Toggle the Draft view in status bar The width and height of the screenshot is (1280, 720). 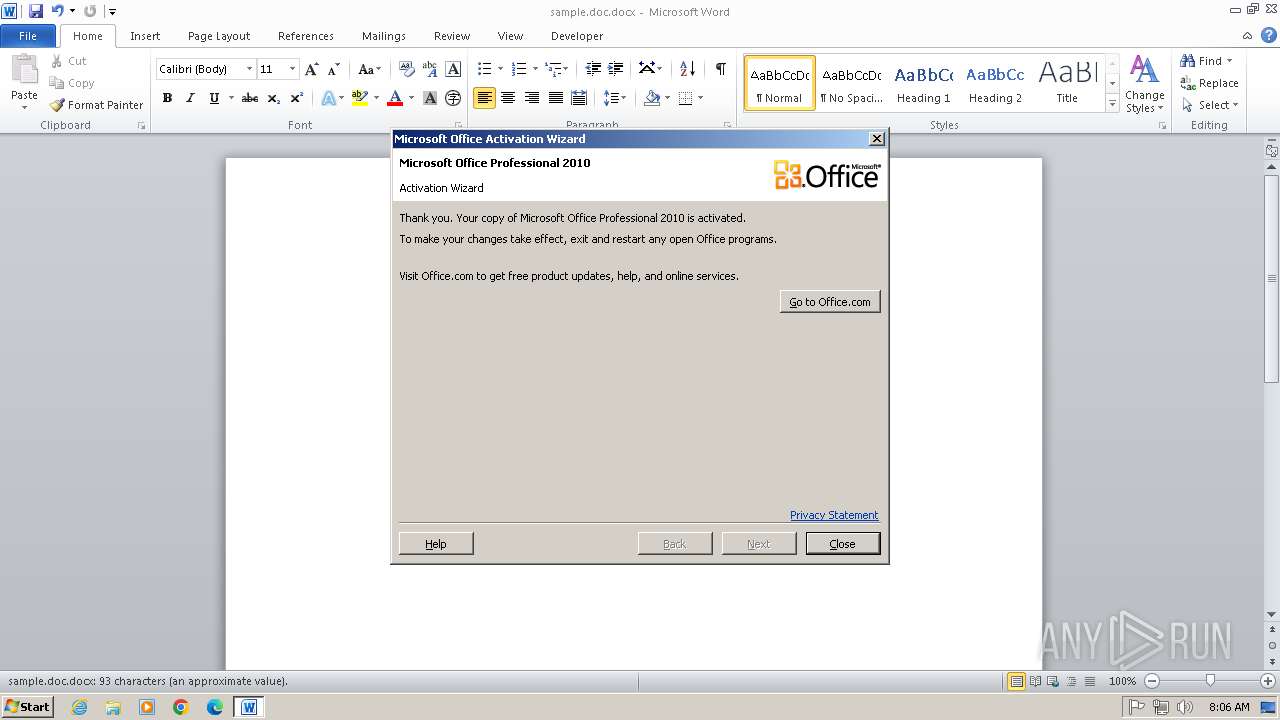point(1089,681)
